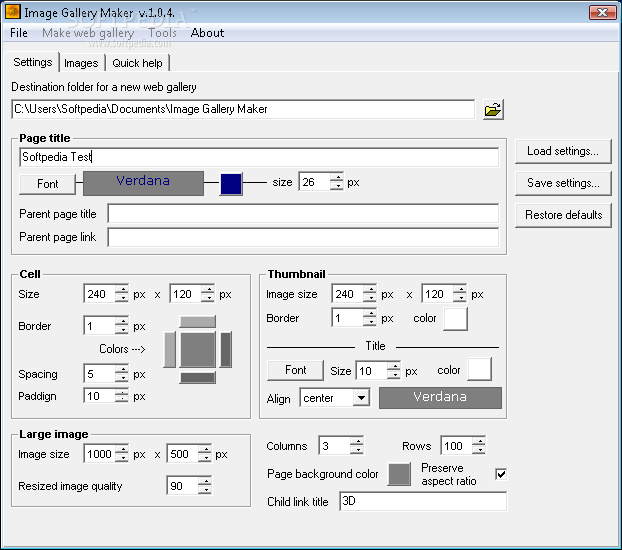The height and width of the screenshot is (550, 622).
Task: Click the Columns value field showing 3
Action: click(334, 446)
